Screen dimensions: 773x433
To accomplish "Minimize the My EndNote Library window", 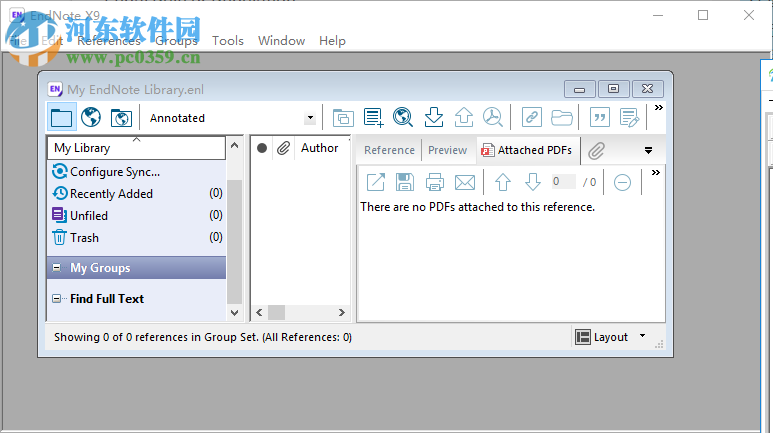I will click(x=580, y=89).
